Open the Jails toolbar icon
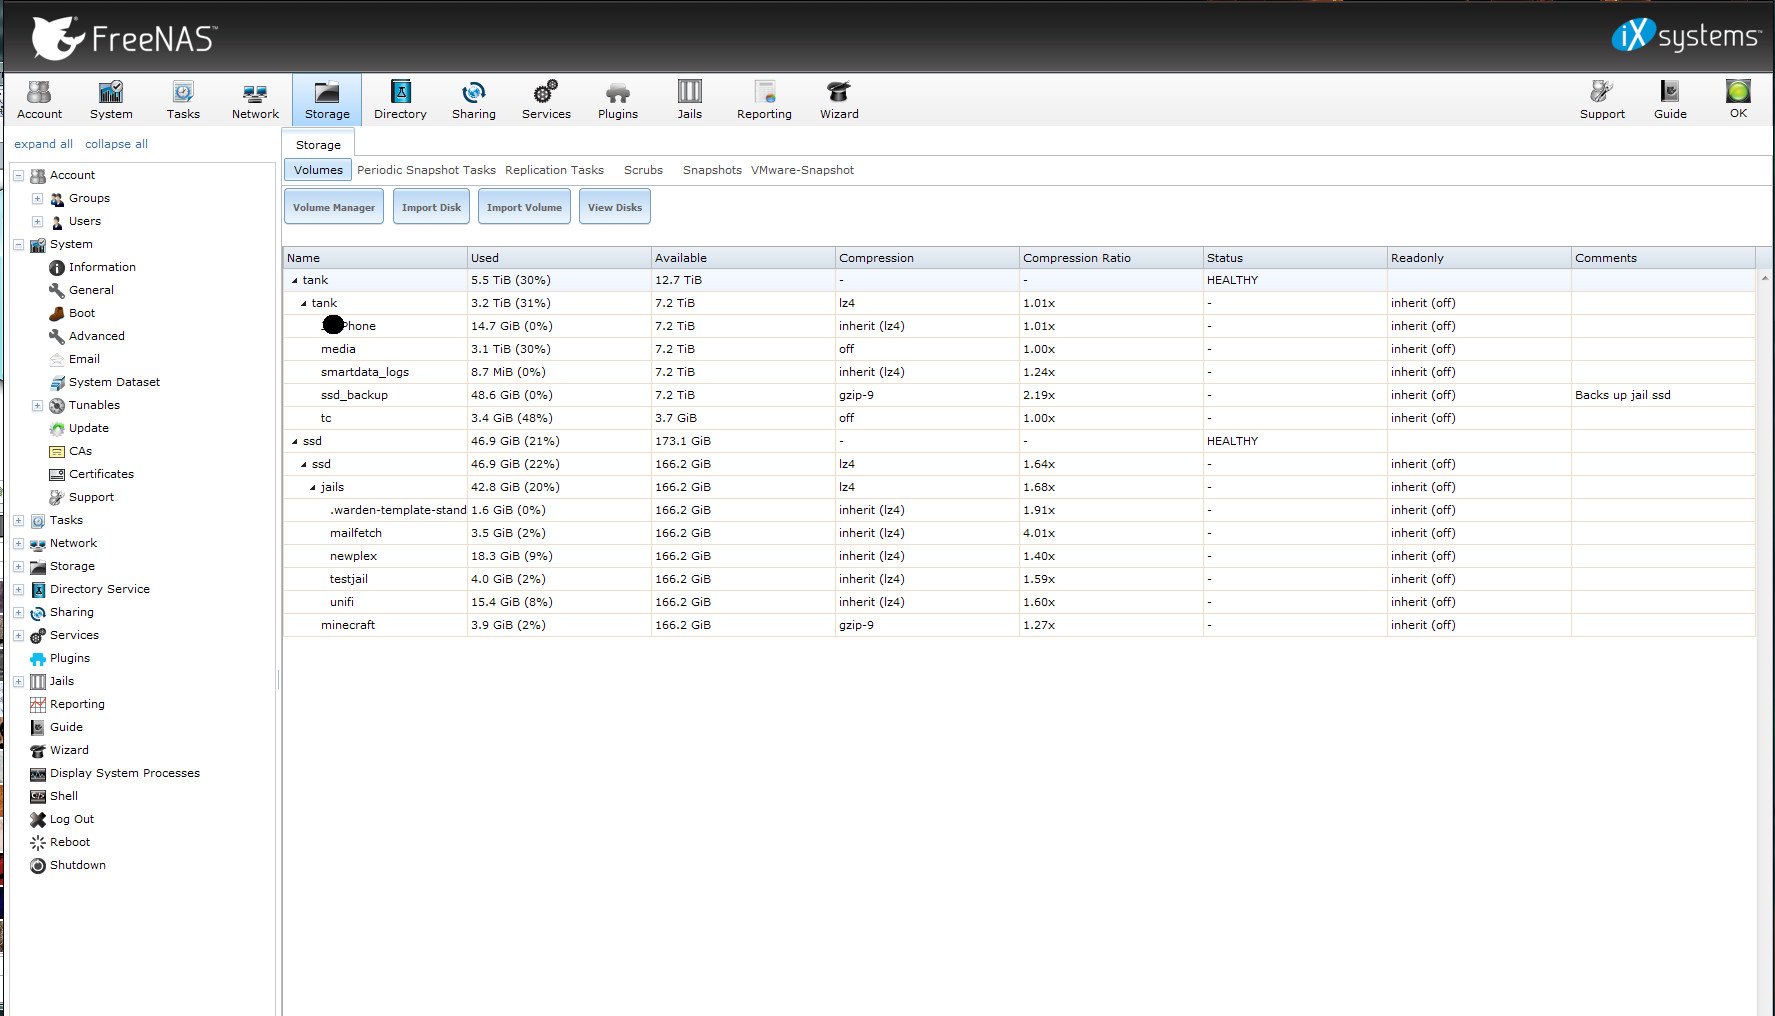This screenshot has height=1016, width=1775. point(689,99)
